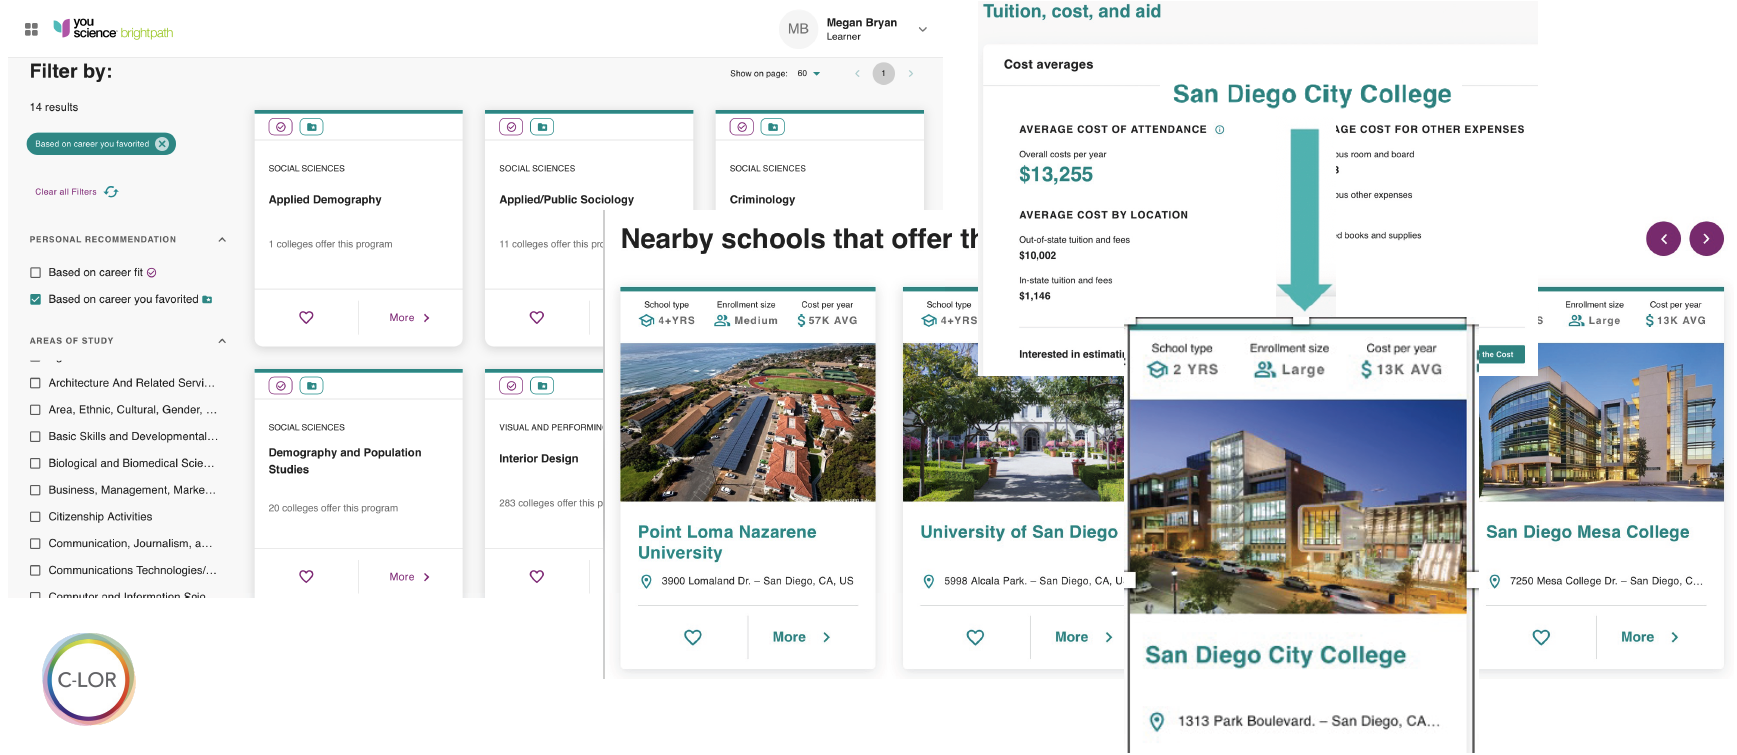Viewport: 1737px width, 755px height.
Task: Go to next results page arrow
Action: 910,73
